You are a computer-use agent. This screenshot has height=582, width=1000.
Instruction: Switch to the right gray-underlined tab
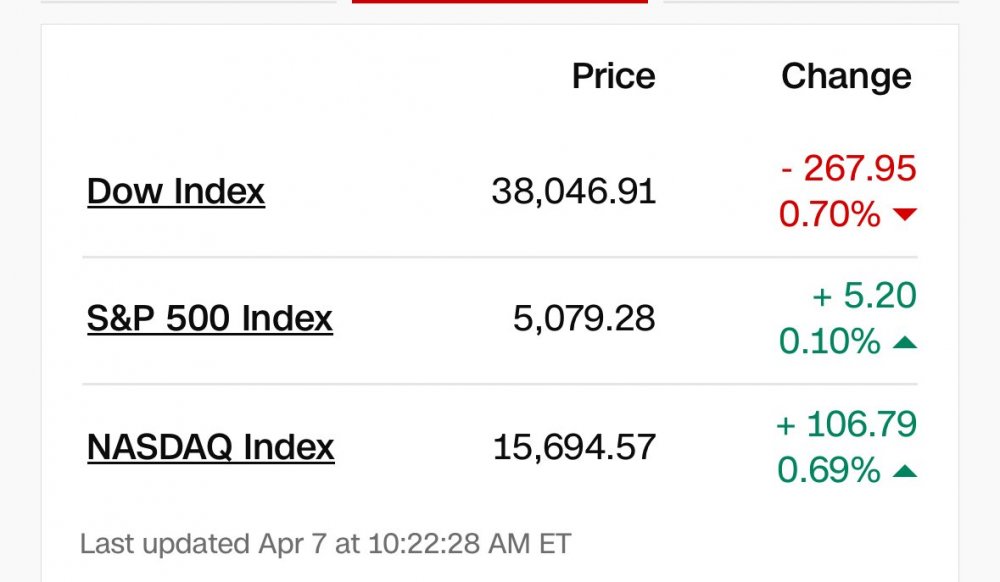point(811,2)
